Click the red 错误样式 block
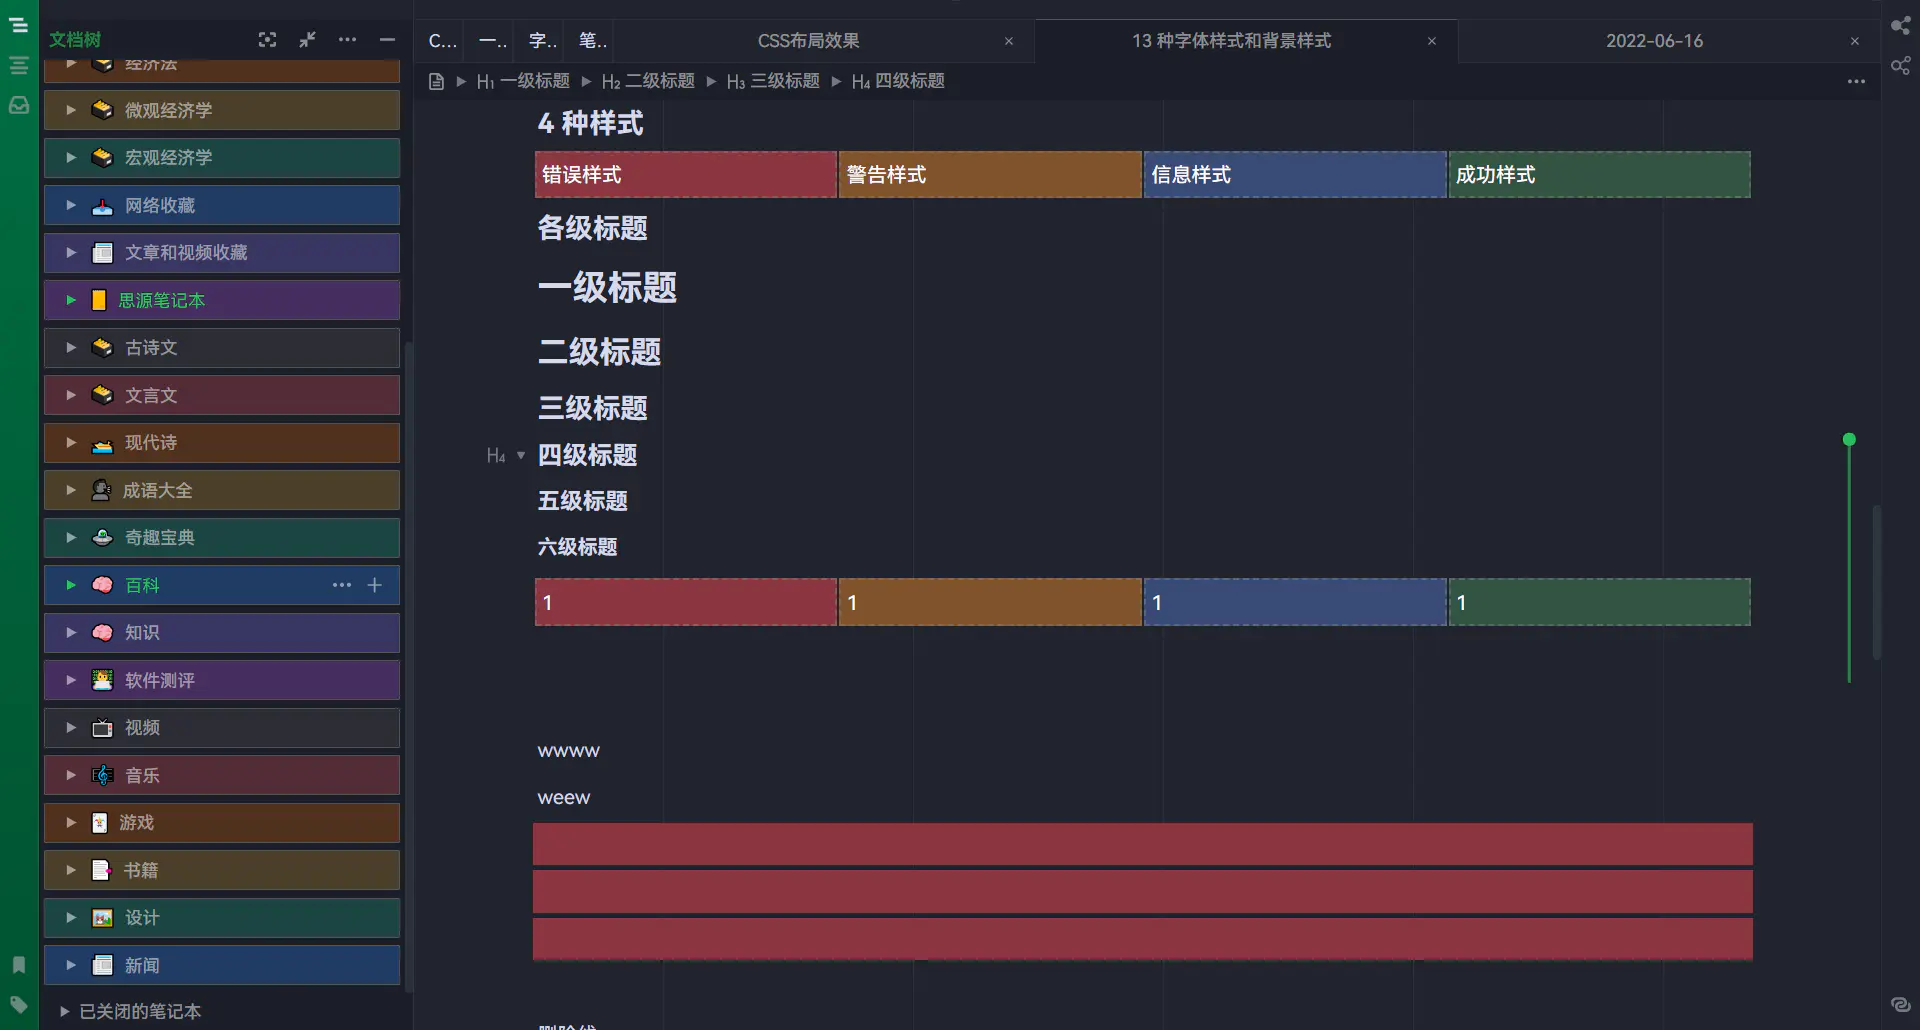 (686, 175)
